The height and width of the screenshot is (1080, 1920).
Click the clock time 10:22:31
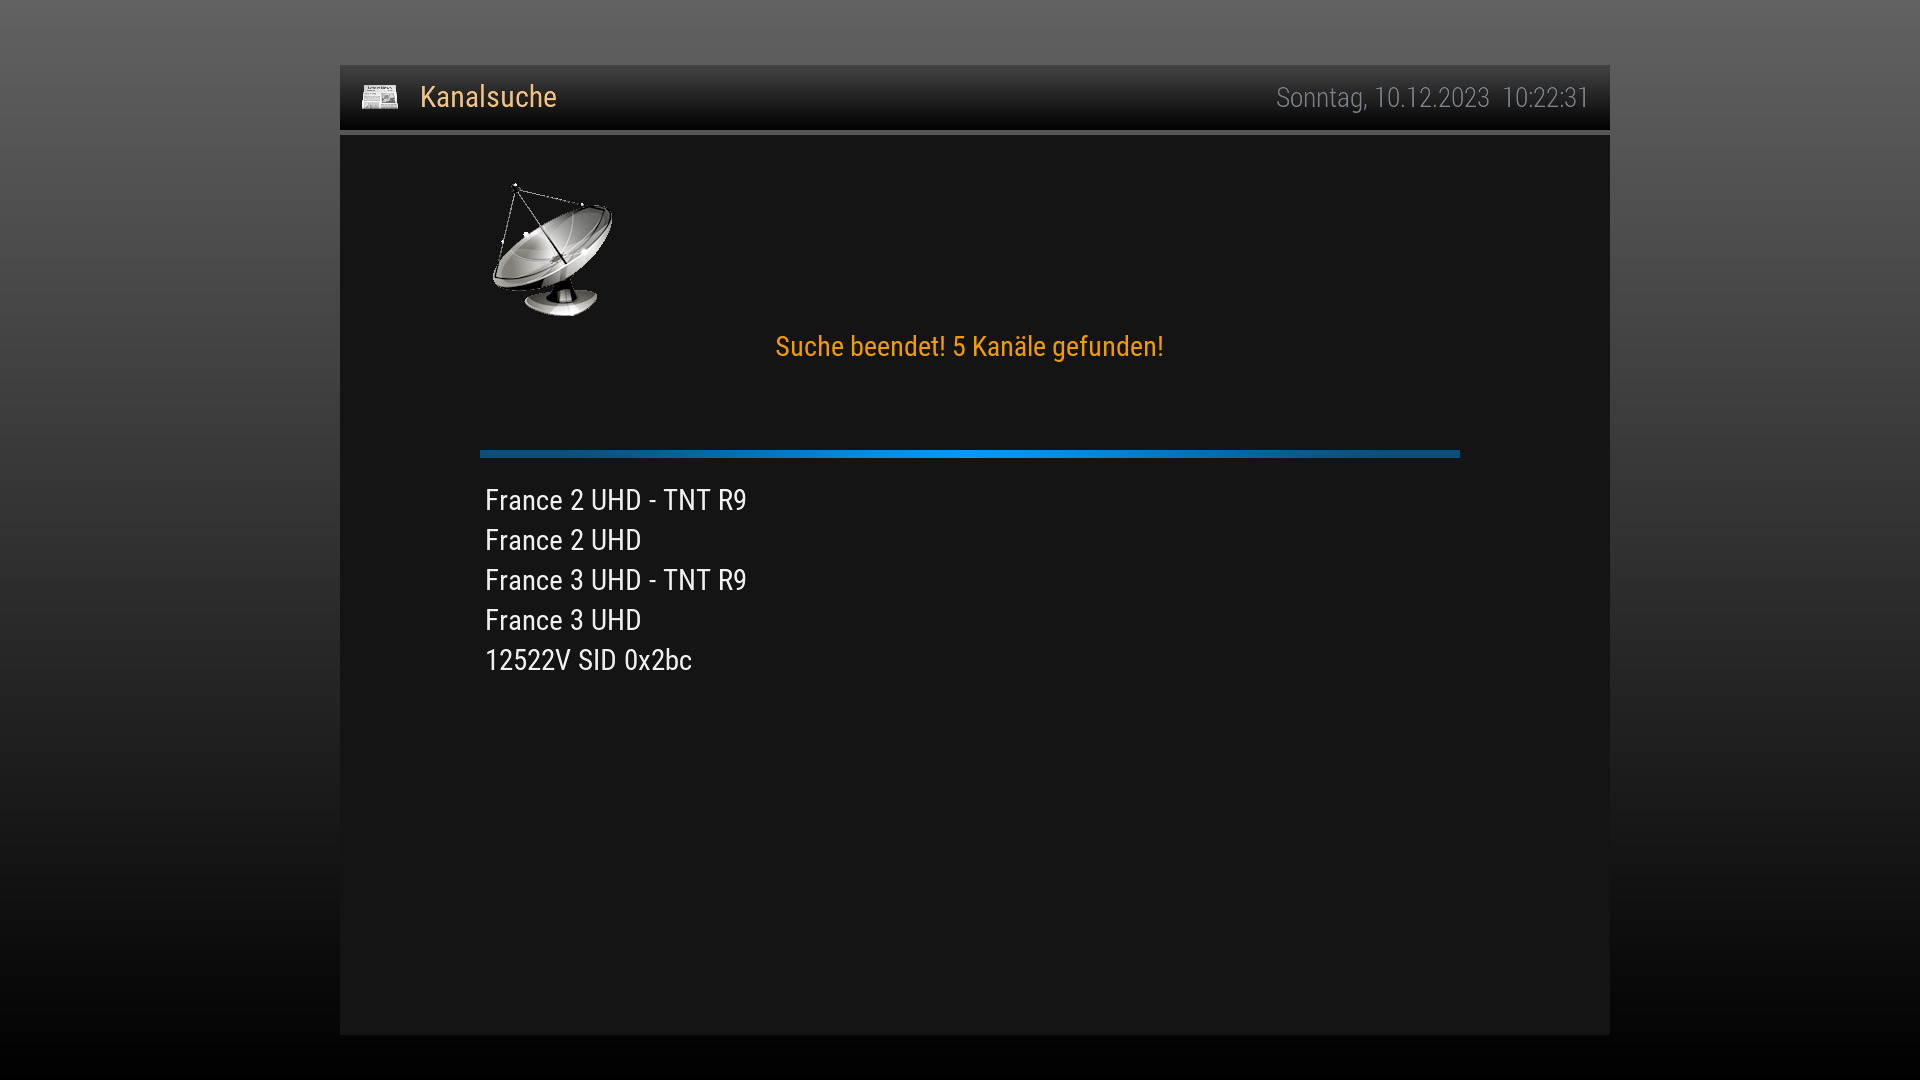pos(1545,98)
